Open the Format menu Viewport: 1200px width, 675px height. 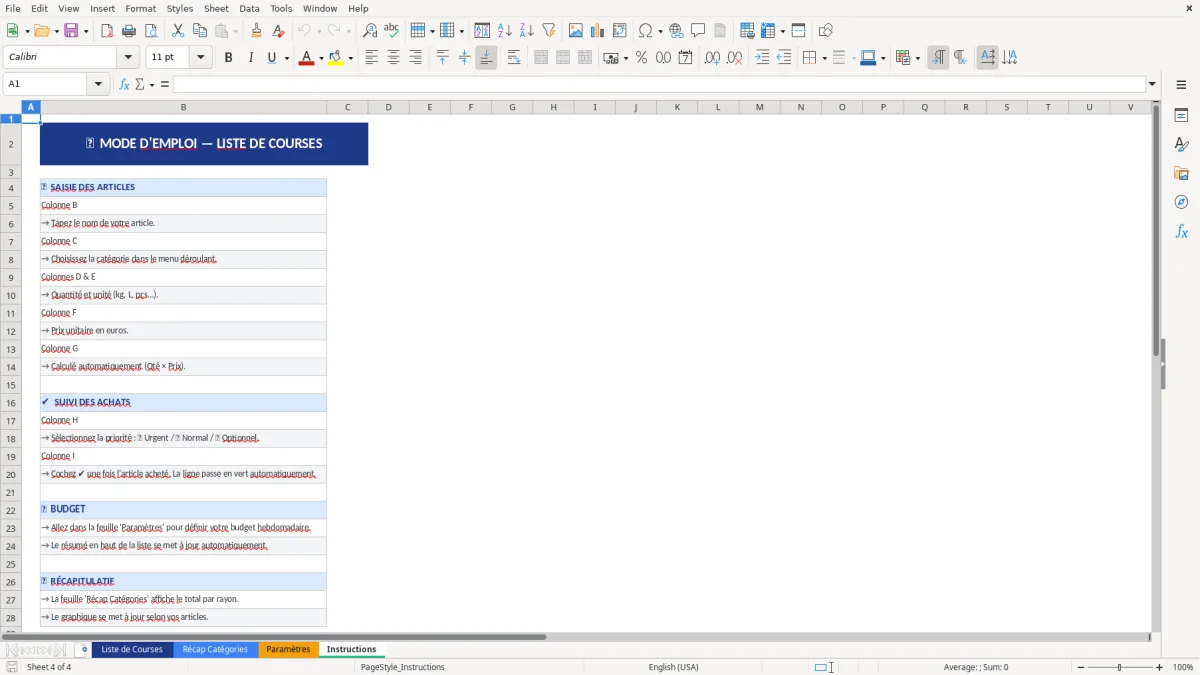[140, 8]
